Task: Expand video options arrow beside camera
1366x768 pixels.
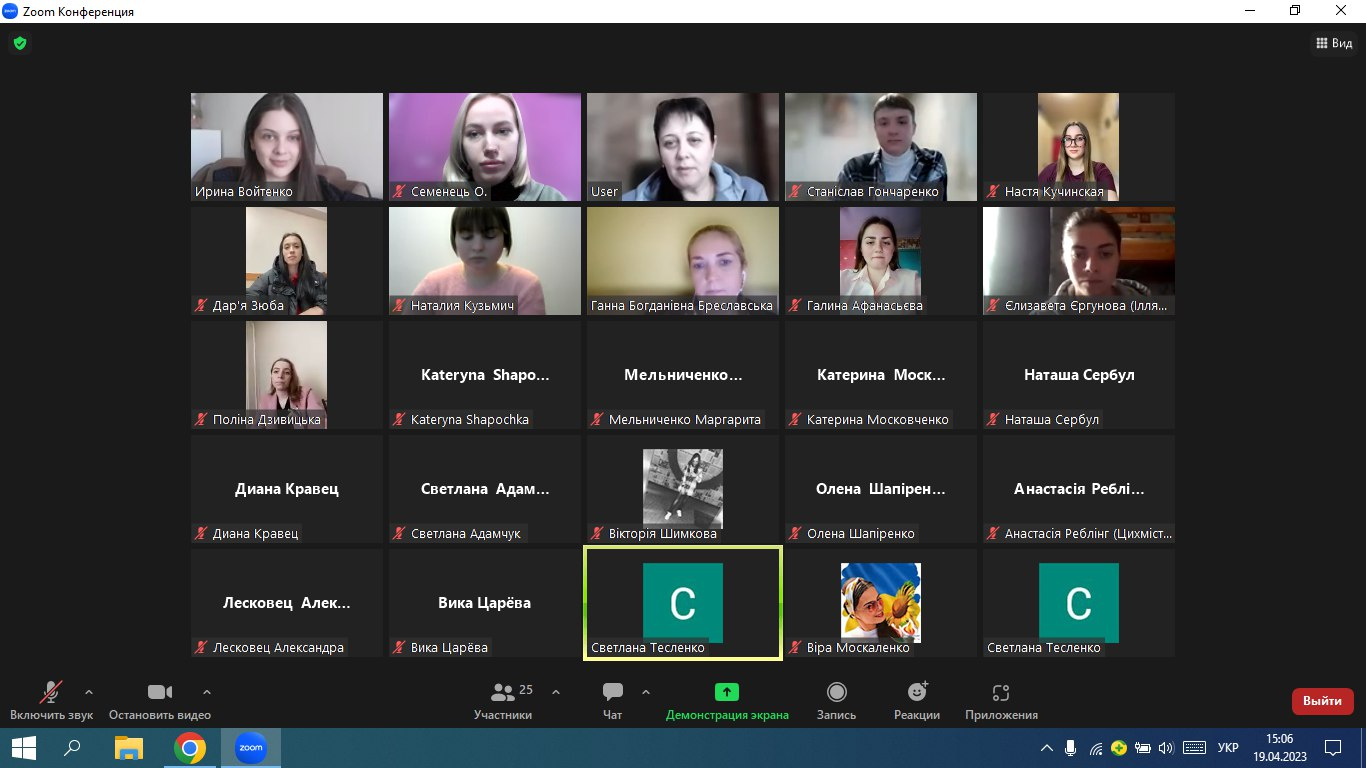Action: pyautogui.click(x=207, y=691)
